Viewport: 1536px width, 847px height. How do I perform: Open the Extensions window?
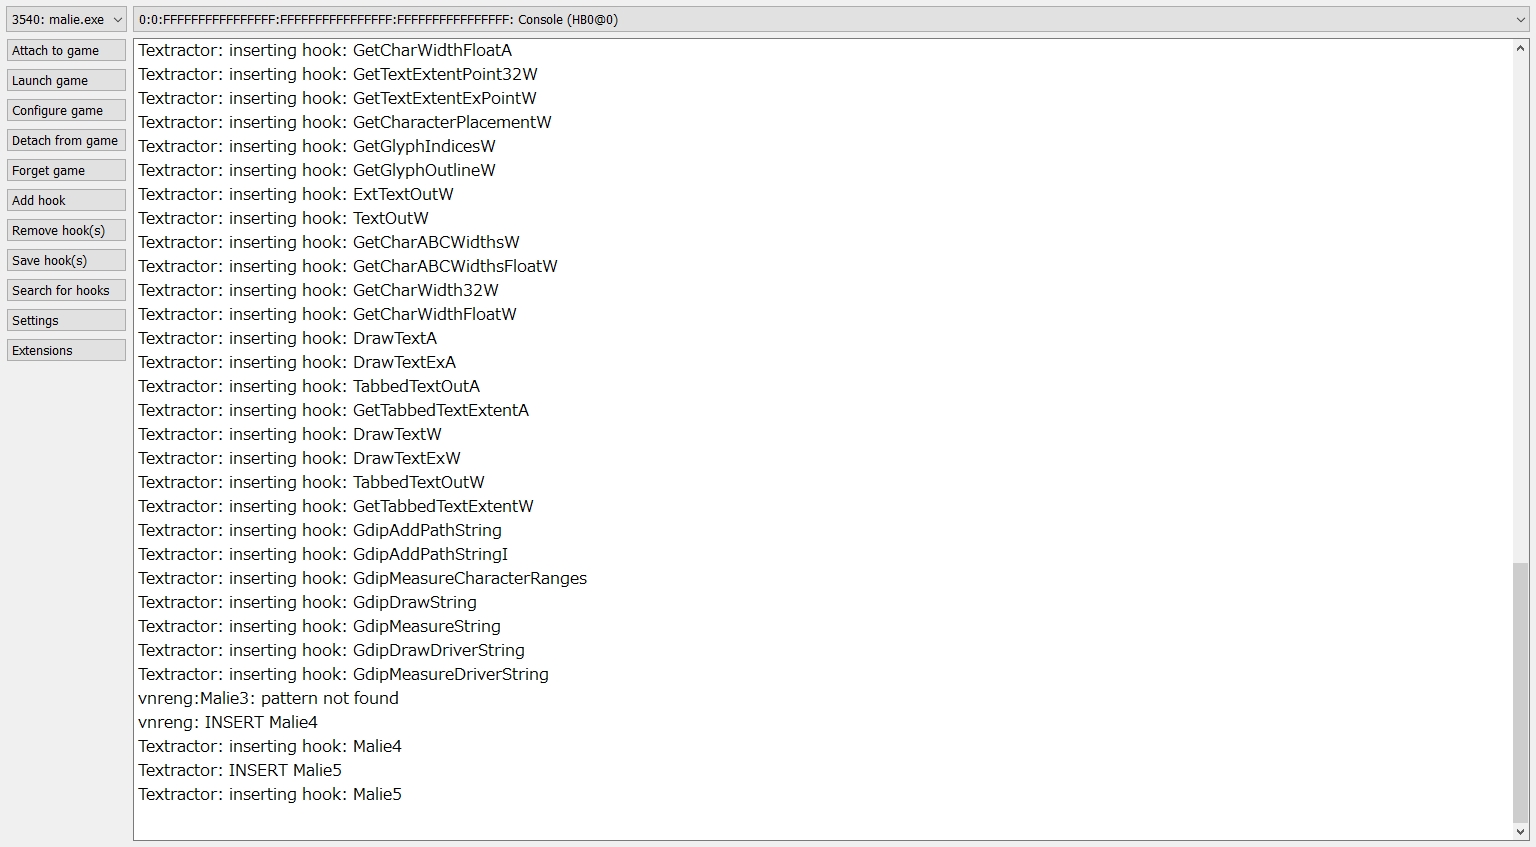[x=66, y=350]
